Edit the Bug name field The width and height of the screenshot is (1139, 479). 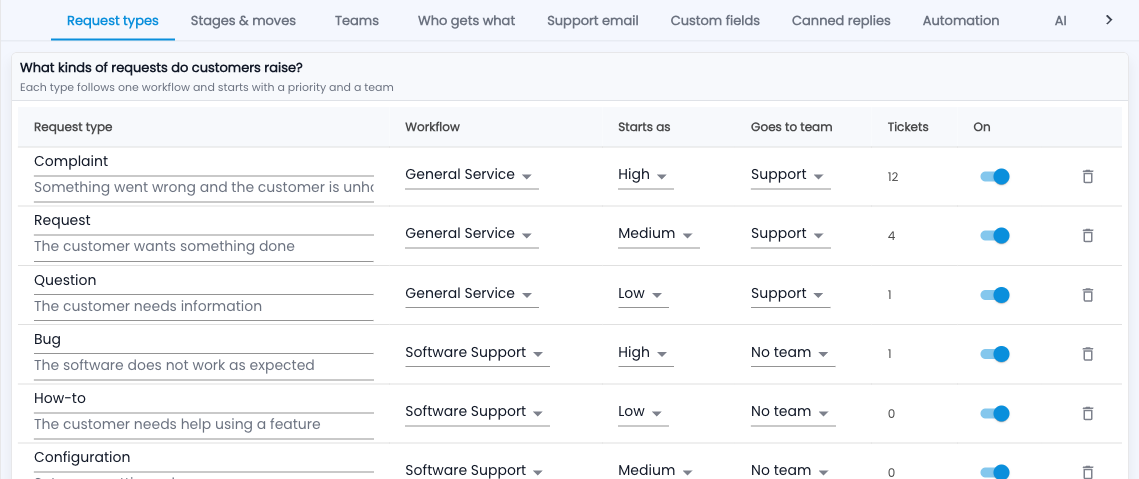pos(203,339)
